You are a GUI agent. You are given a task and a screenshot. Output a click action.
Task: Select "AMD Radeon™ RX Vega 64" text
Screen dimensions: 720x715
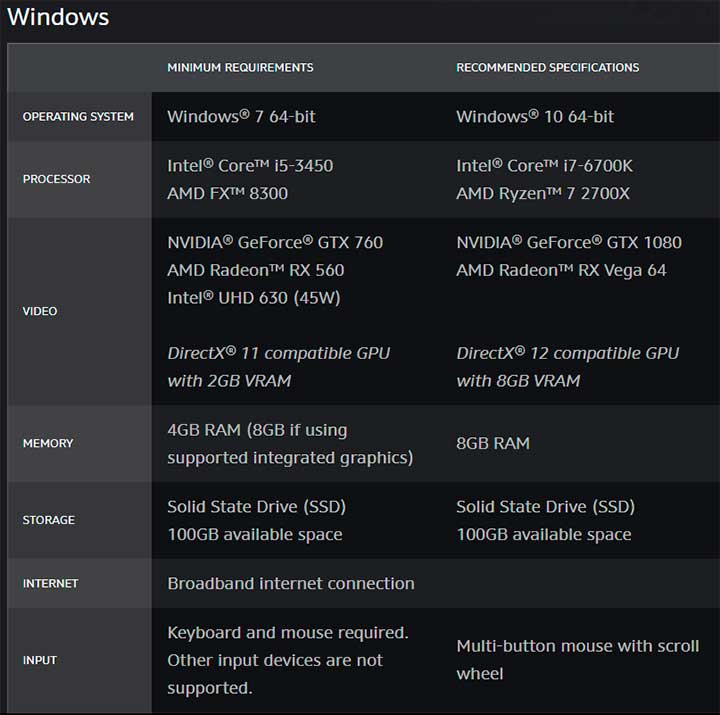pyautogui.click(x=561, y=270)
